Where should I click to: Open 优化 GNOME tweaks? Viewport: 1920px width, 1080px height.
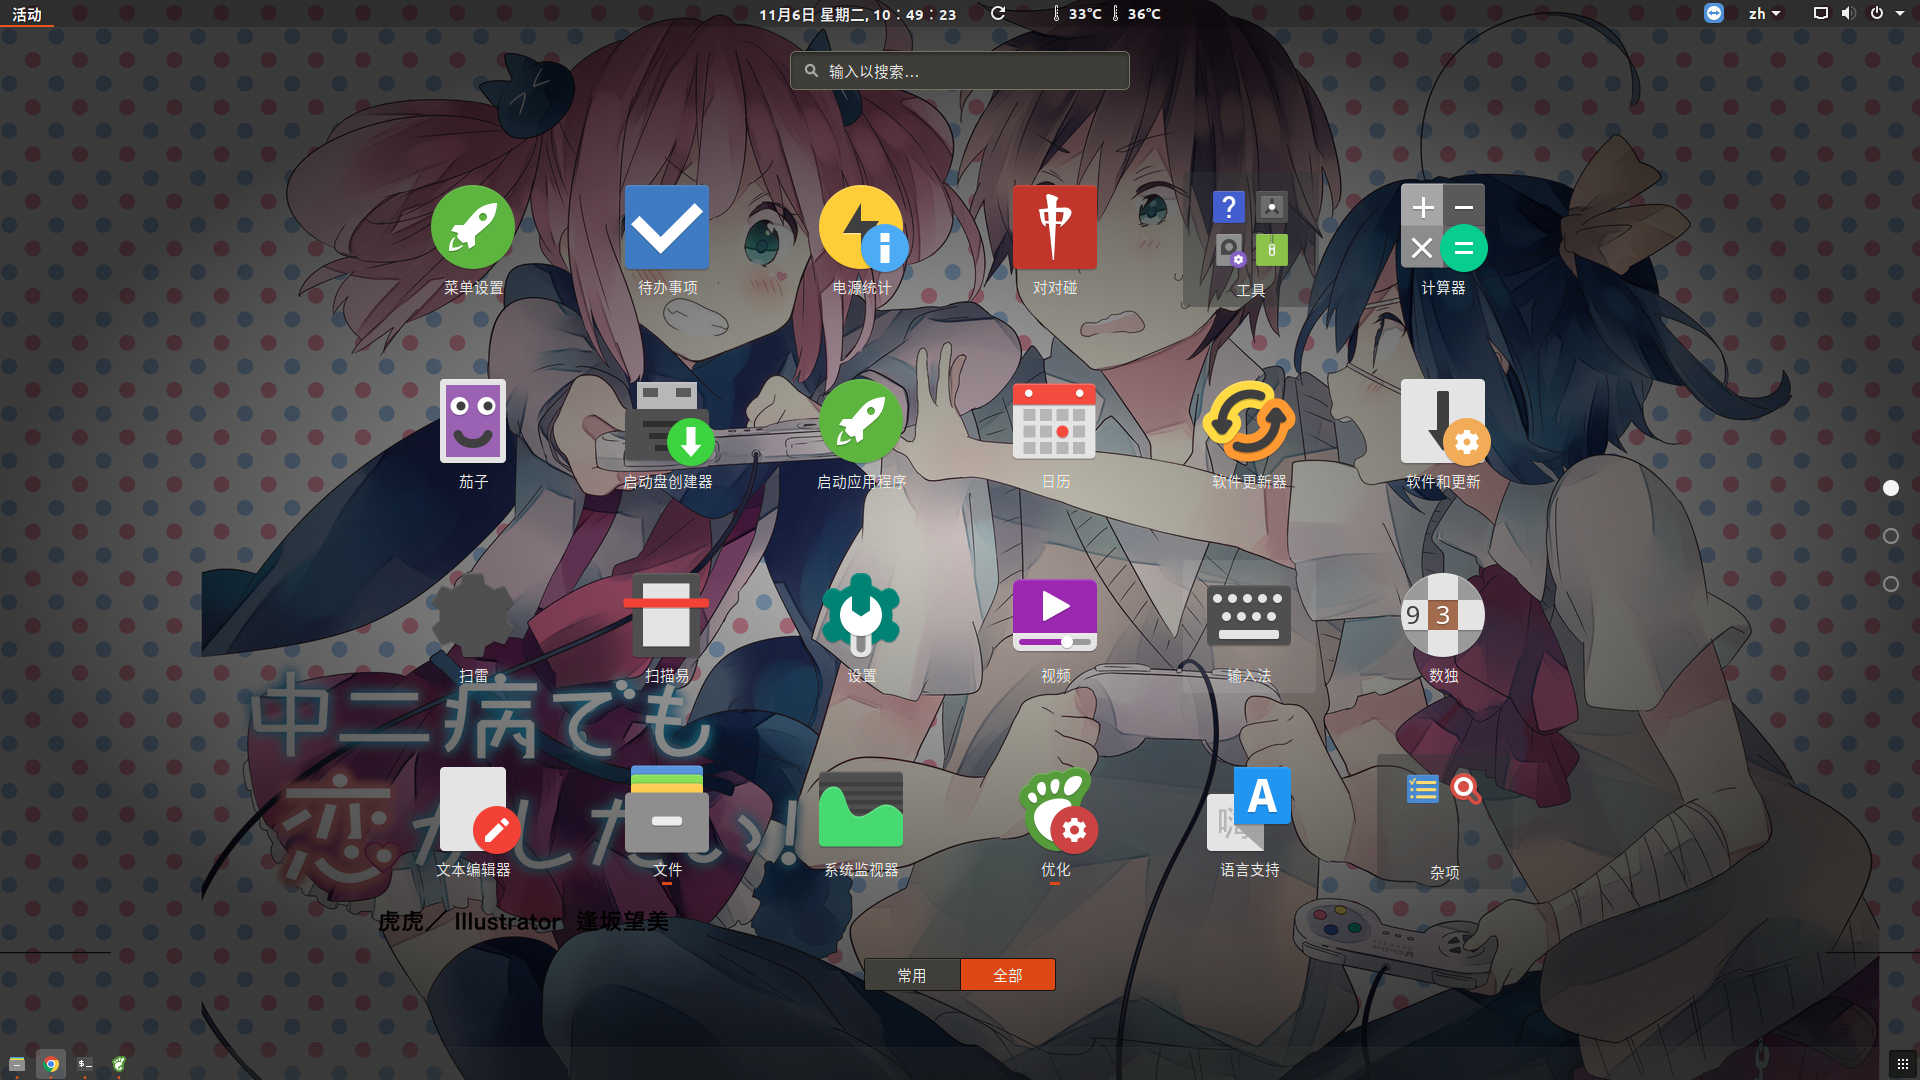tap(1055, 823)
